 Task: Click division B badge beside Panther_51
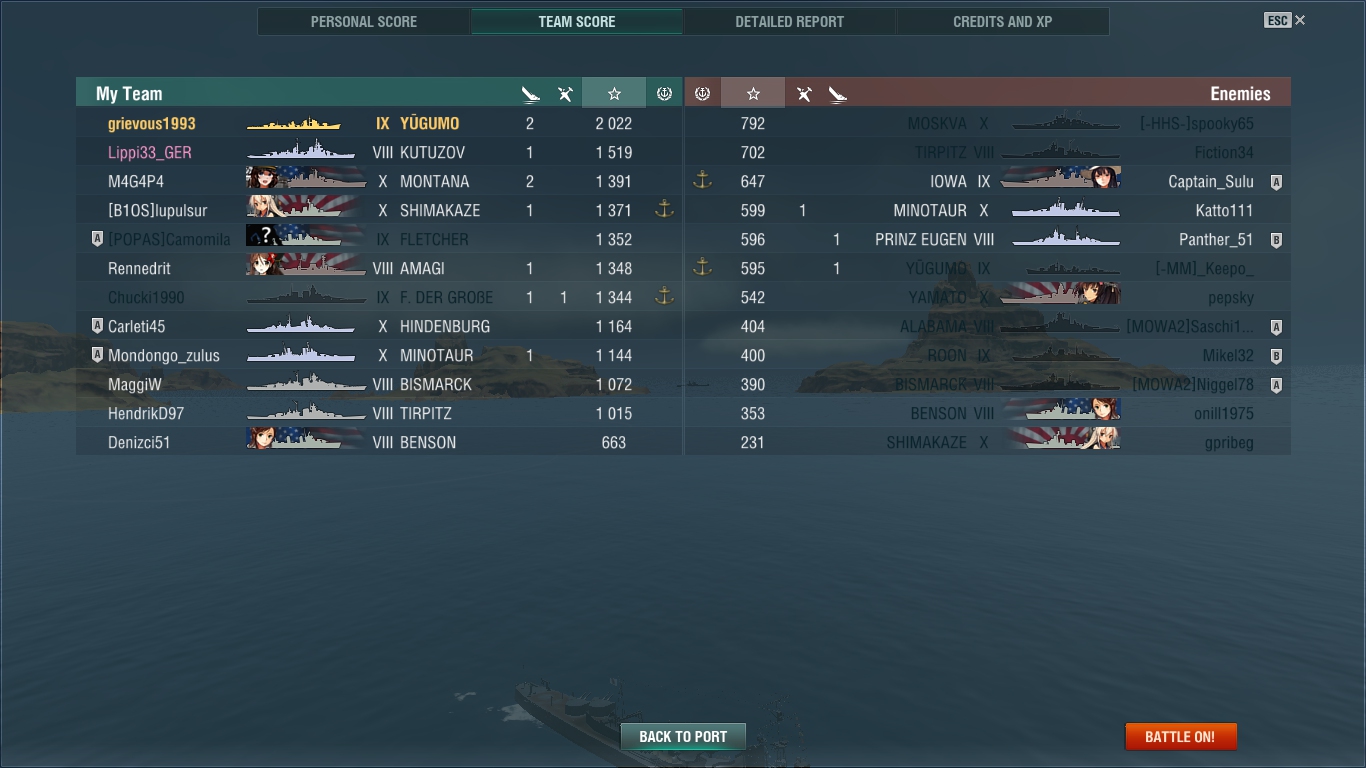point(1276,240)
